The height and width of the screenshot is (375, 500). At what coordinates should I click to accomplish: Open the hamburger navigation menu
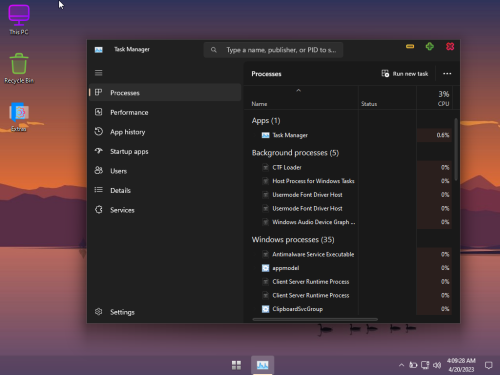click(98, 73)
